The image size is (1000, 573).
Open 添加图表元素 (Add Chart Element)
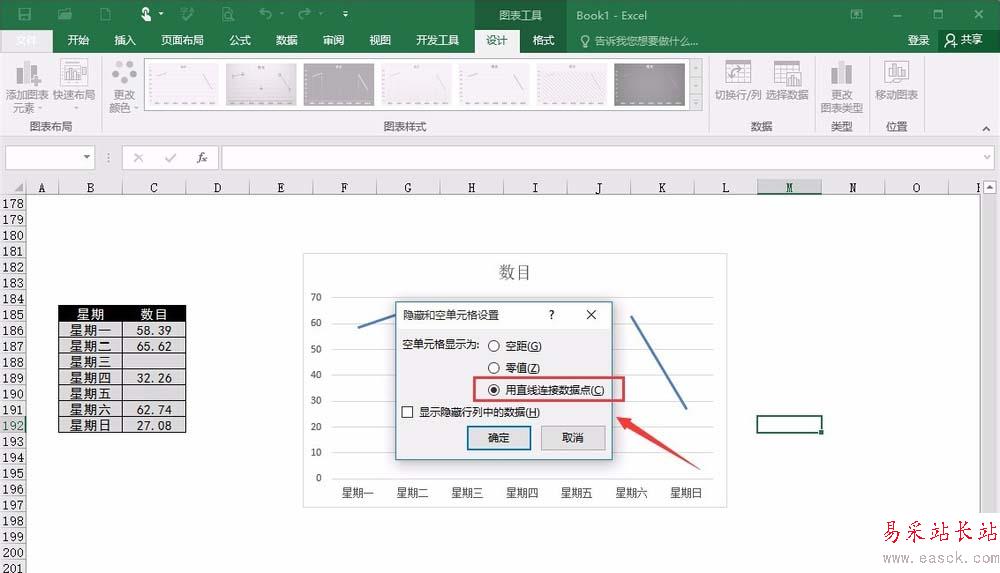coord(27,87)
